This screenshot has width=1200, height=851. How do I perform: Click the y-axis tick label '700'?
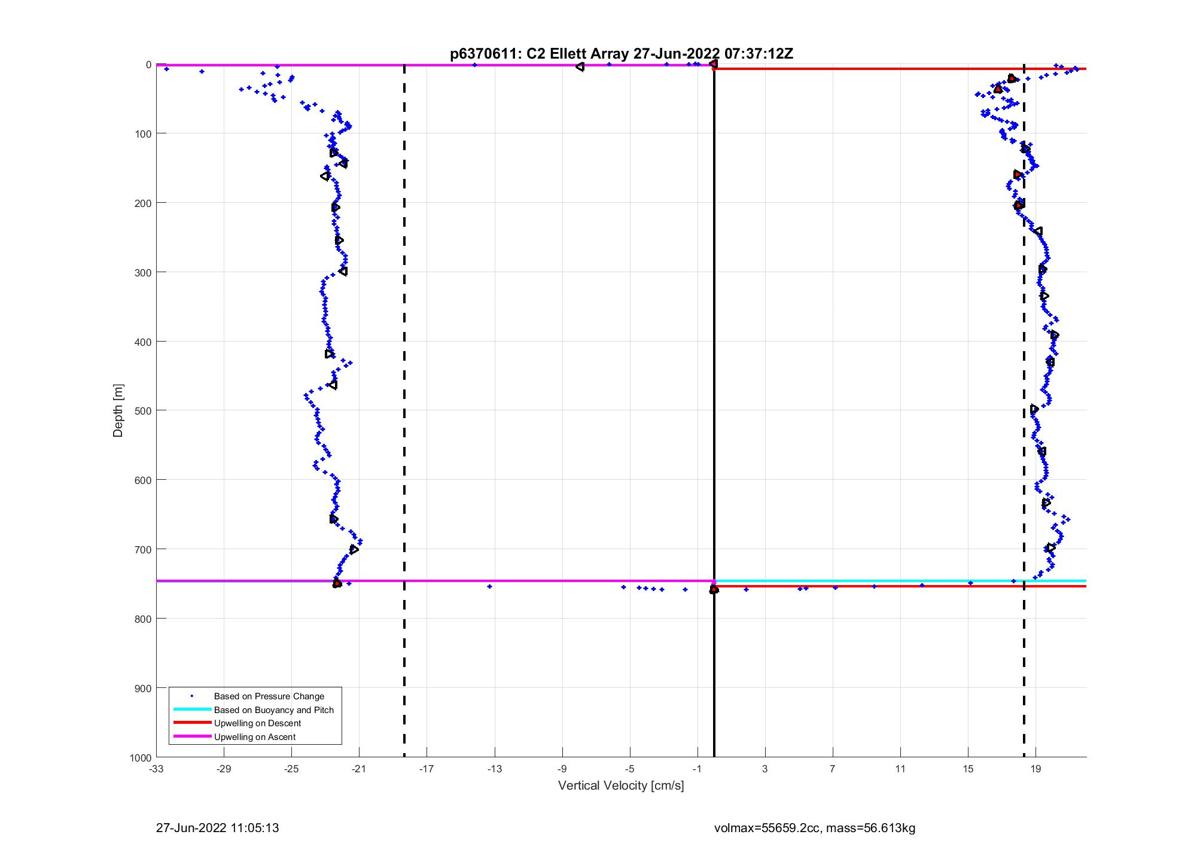(142, 549)
